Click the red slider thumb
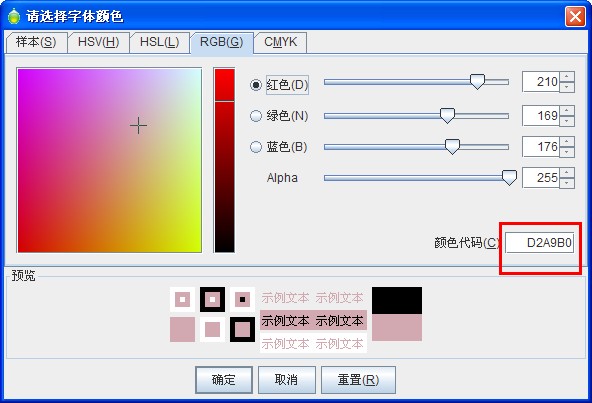This screenshot has height=403, width=592. point(477,82)
